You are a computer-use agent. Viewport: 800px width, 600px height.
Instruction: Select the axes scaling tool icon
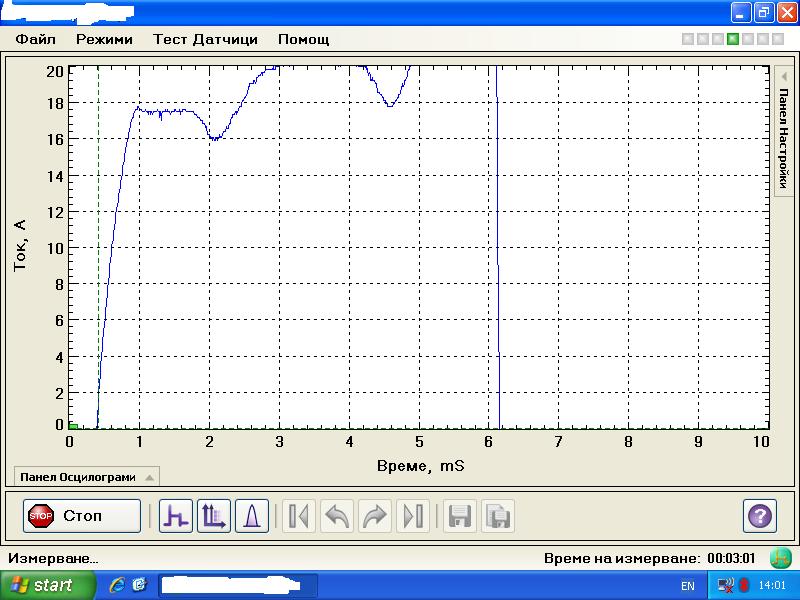[x=214, y=516]
